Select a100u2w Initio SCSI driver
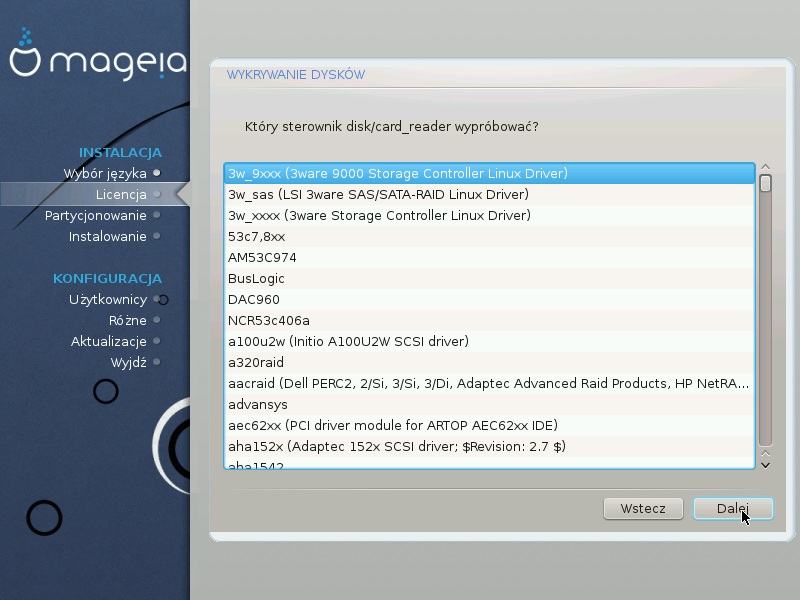Viewport: 800px width, 600px height. coord(489,341)
